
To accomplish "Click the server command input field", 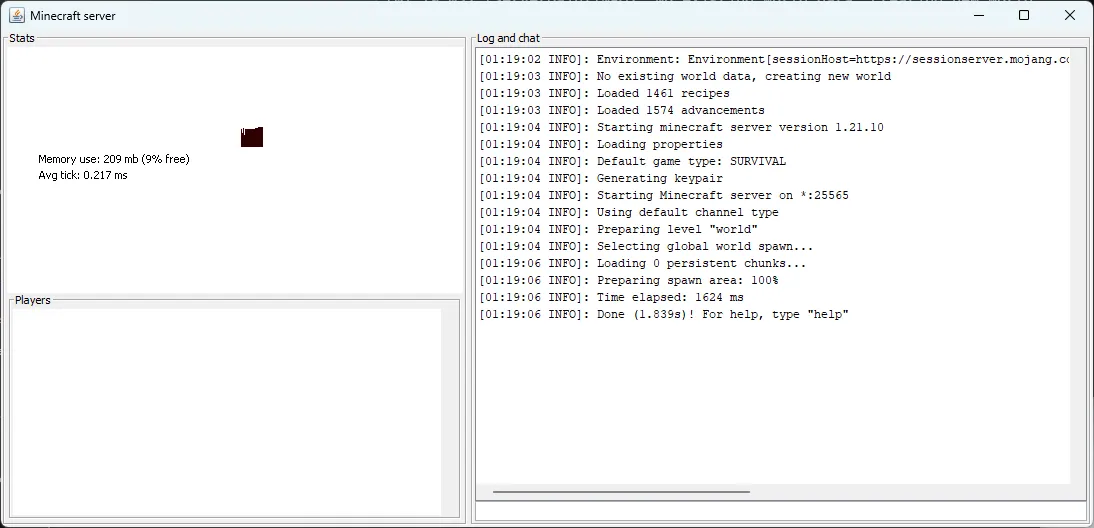I will click(x=780, y=511).
